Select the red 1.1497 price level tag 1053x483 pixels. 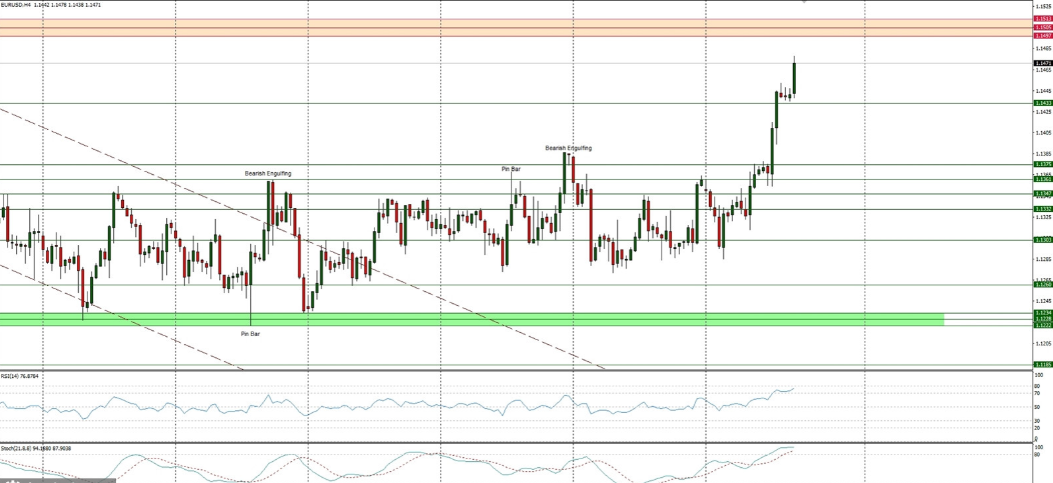click(1043, 35)
